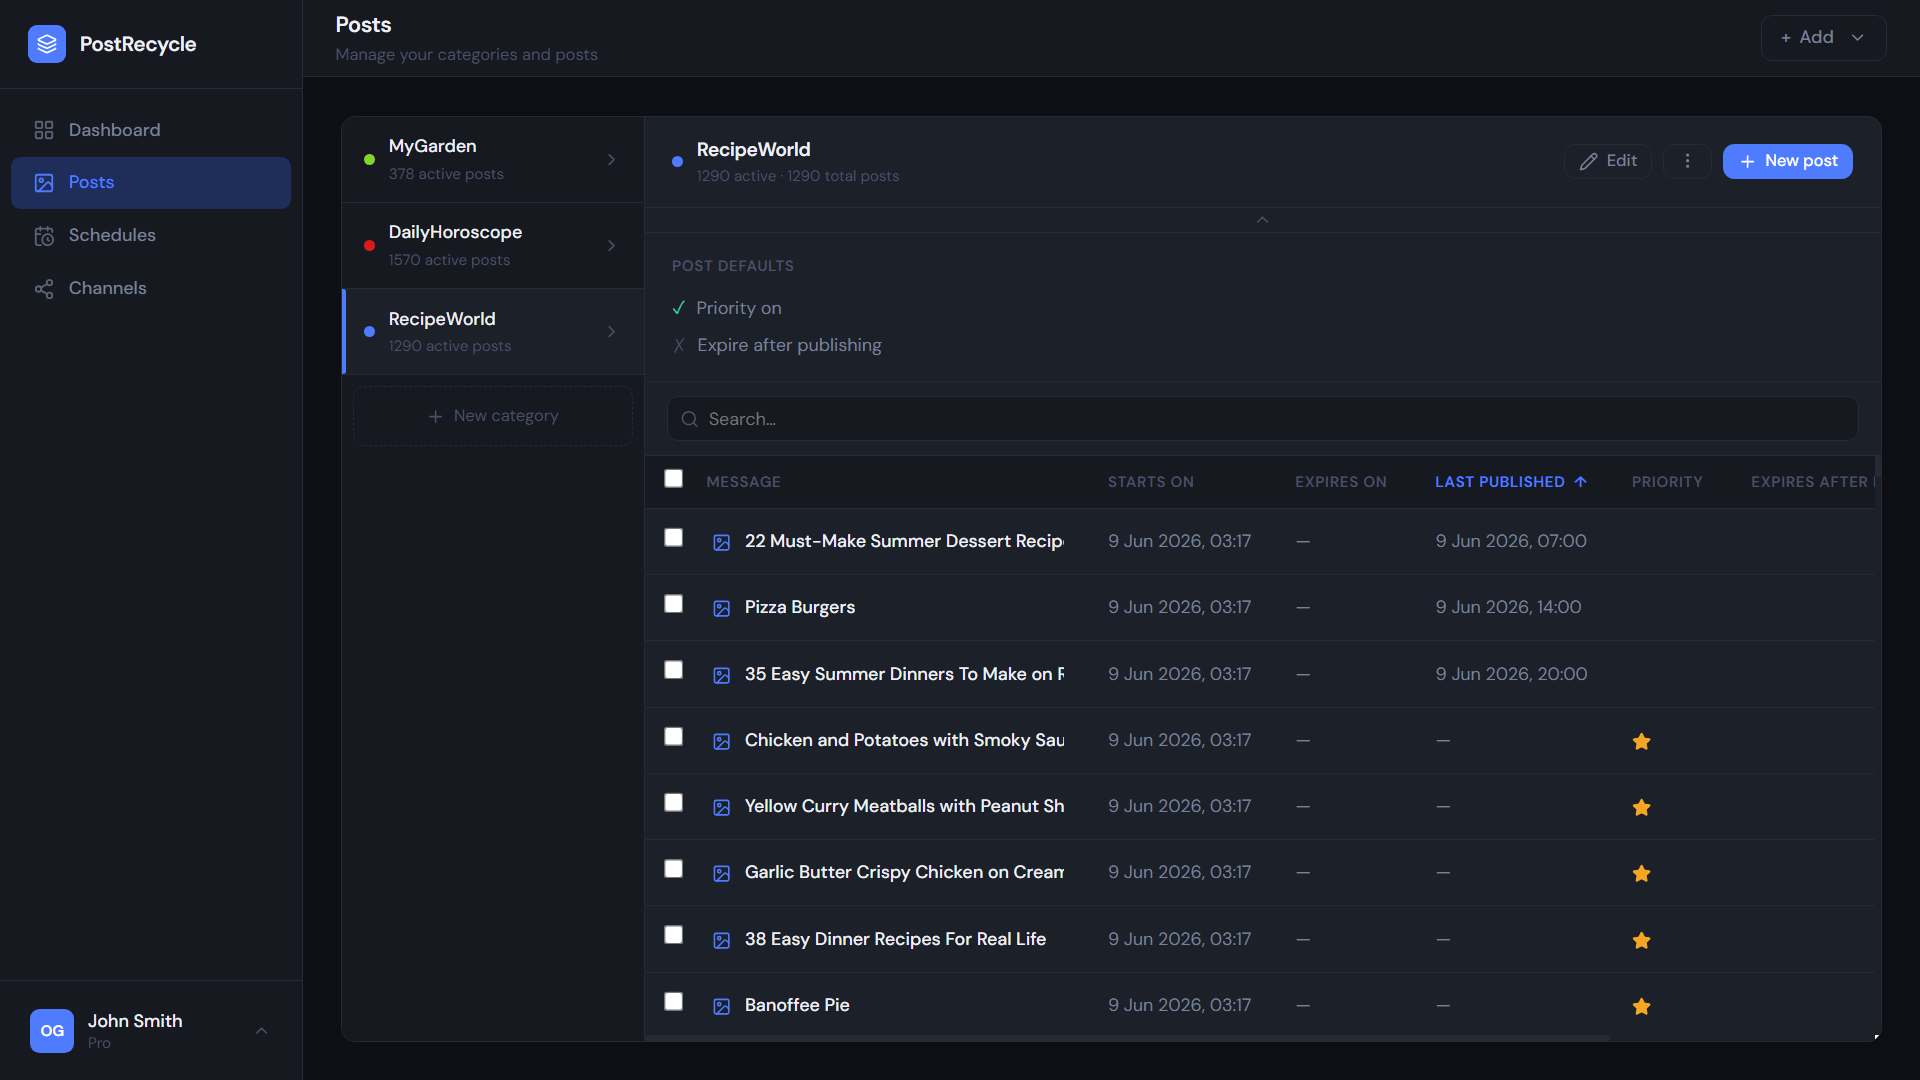This screenshot has height=1080, width=1920.
Task: Sort by the Priority column
Action: pos(1666,482)
